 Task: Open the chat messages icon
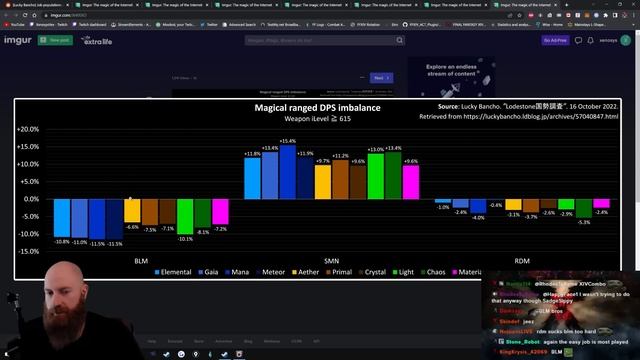click(578, 40)
